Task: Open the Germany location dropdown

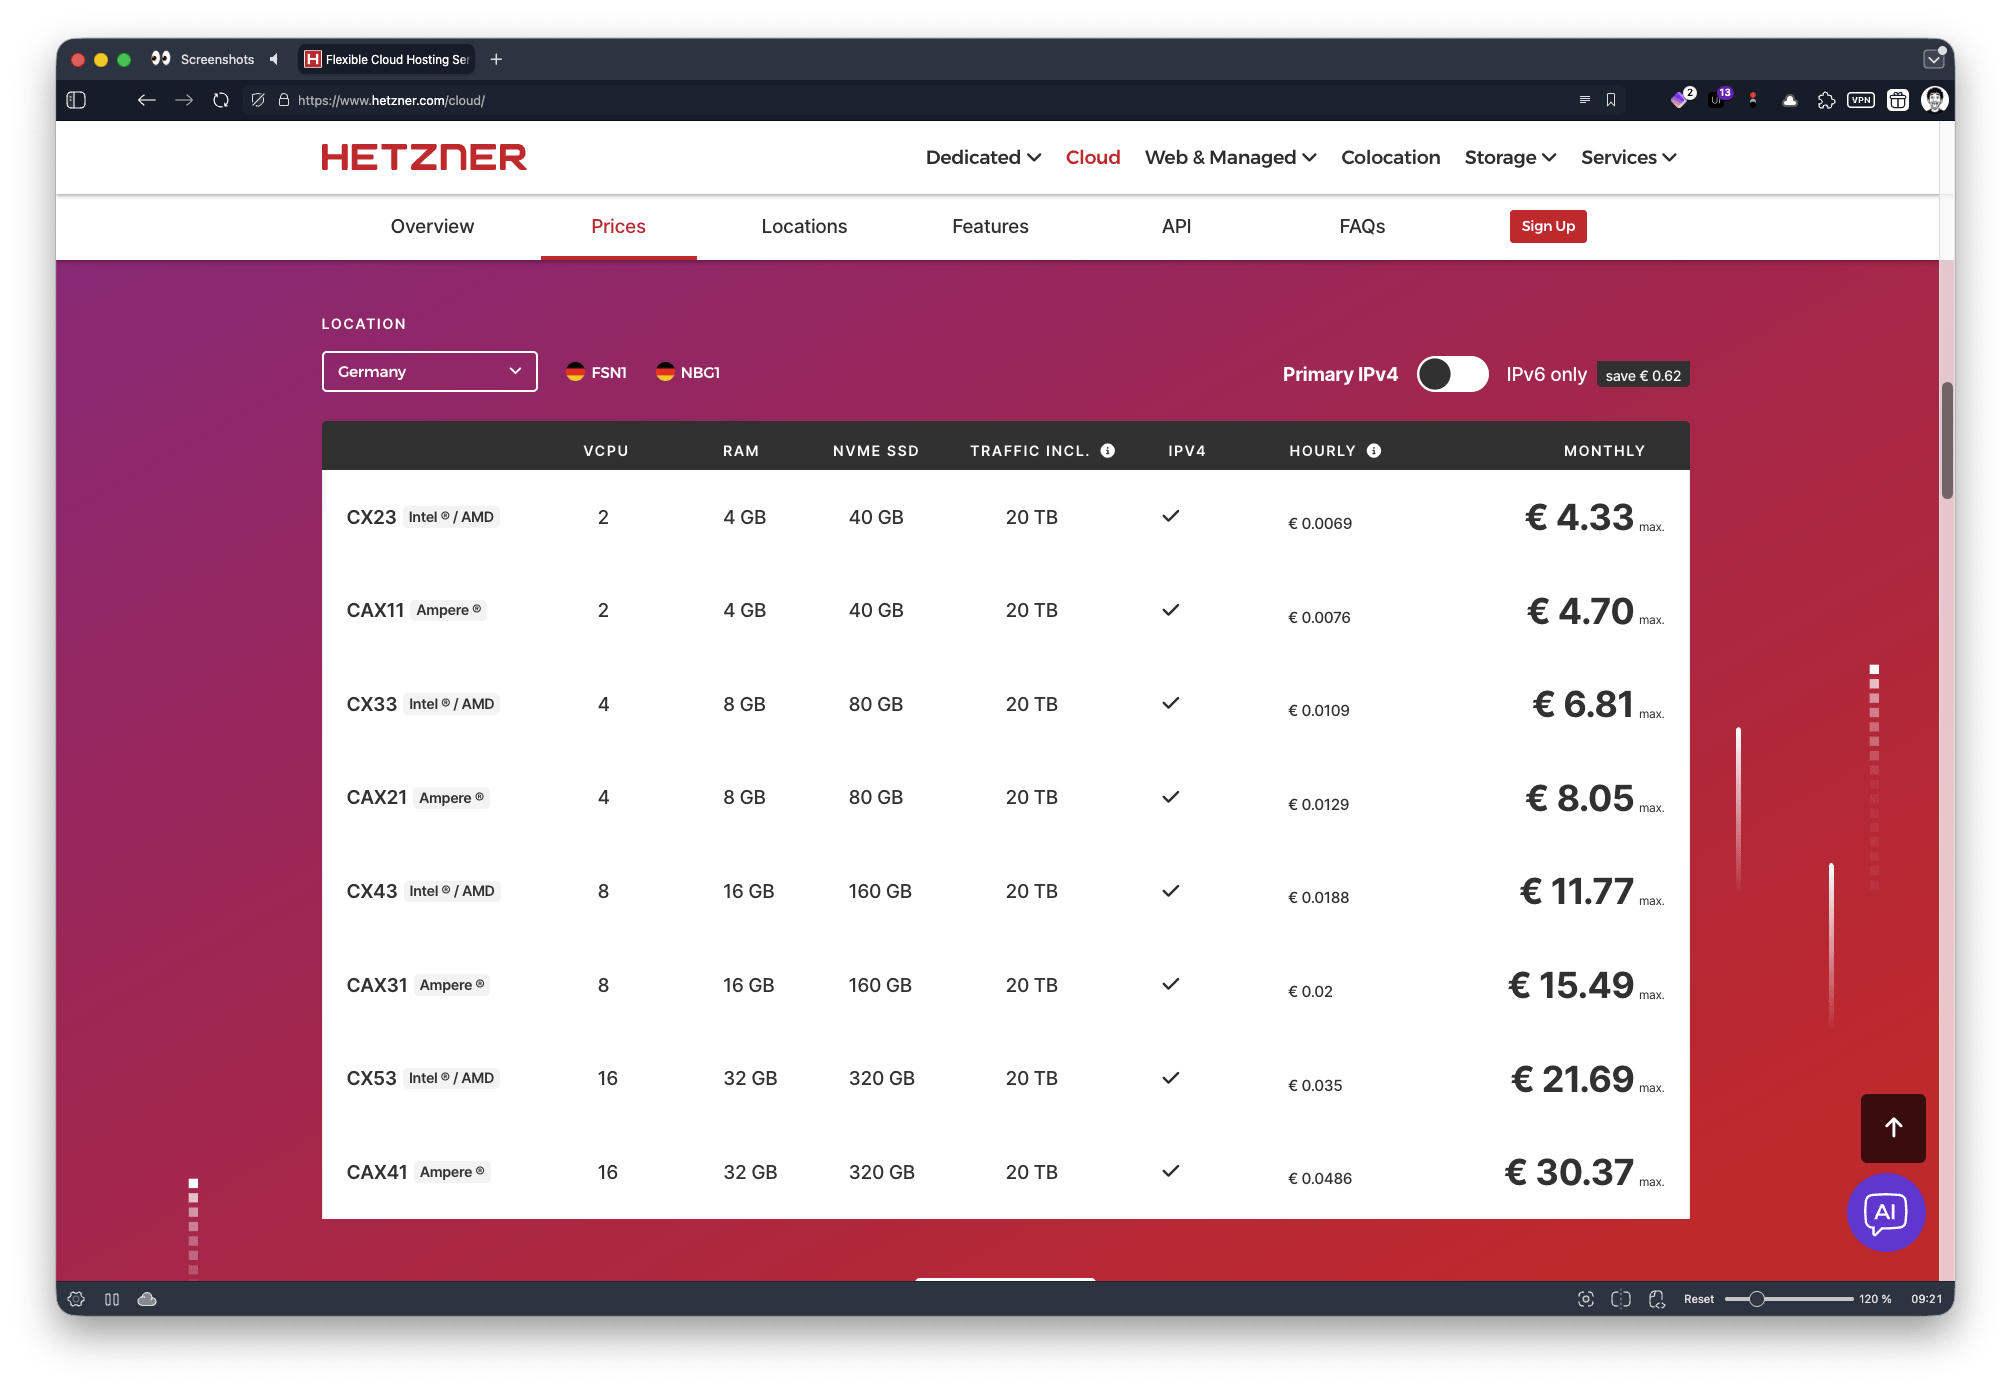Action: click(x=429, y=371)
